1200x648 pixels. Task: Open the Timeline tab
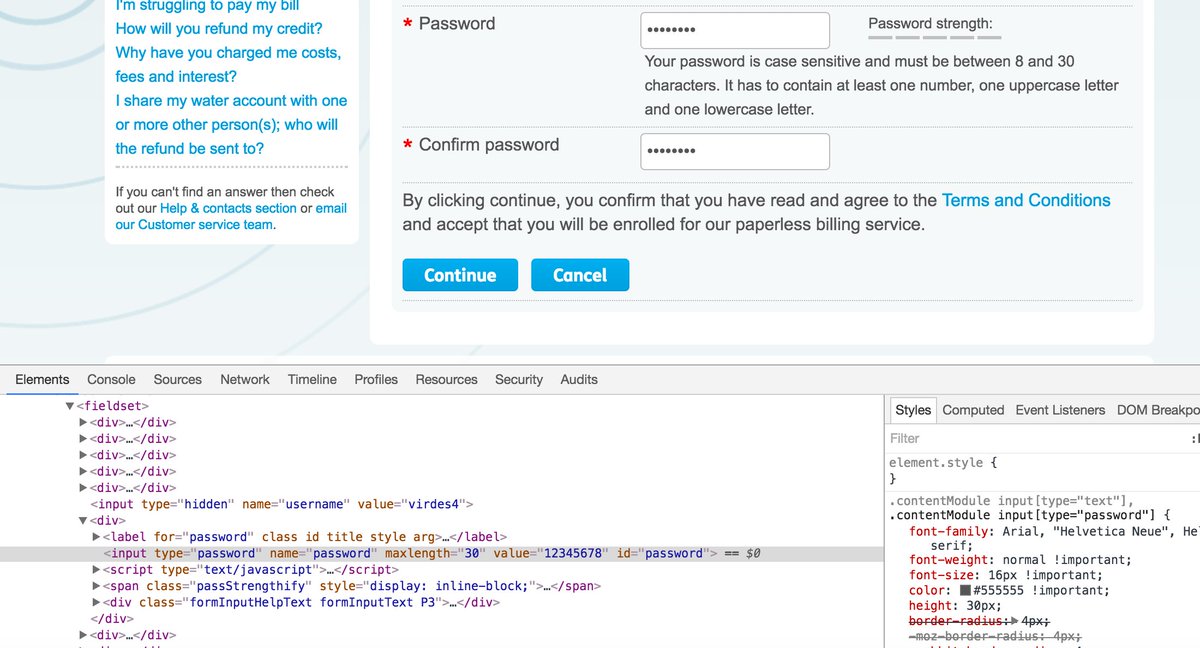click(x=312, y=380)
